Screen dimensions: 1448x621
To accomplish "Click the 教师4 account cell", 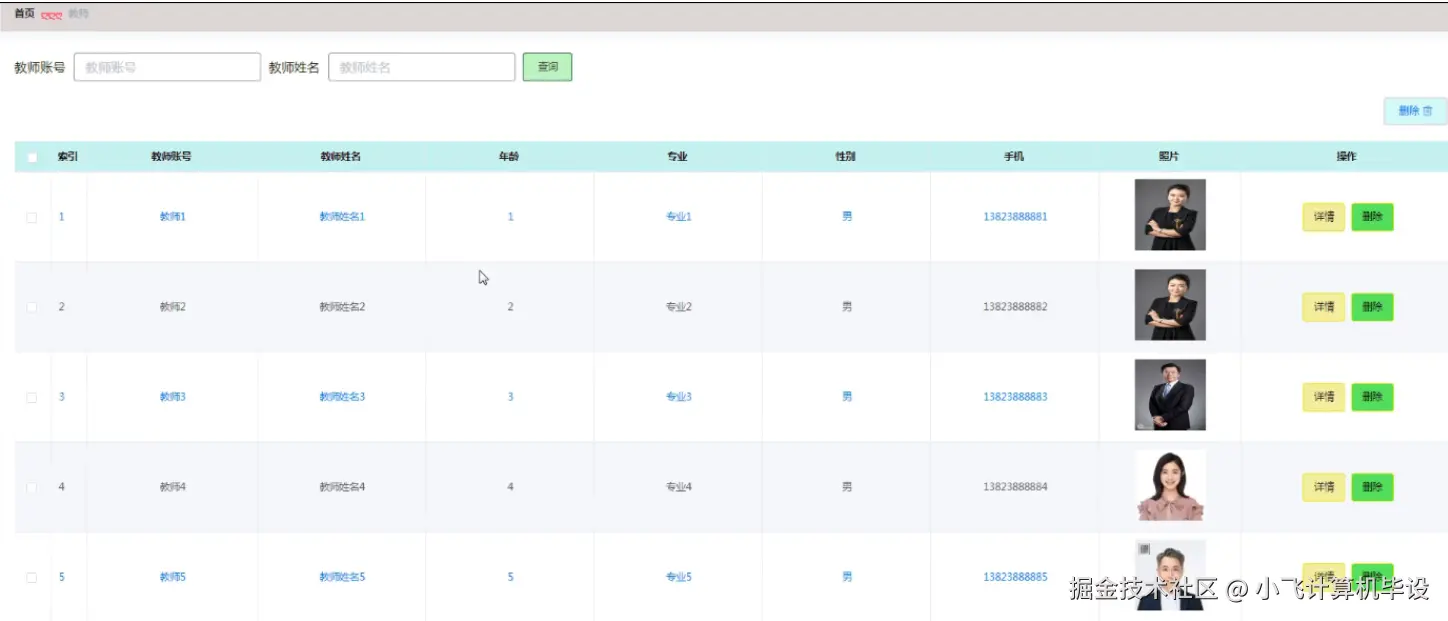I will pos(173,487).
